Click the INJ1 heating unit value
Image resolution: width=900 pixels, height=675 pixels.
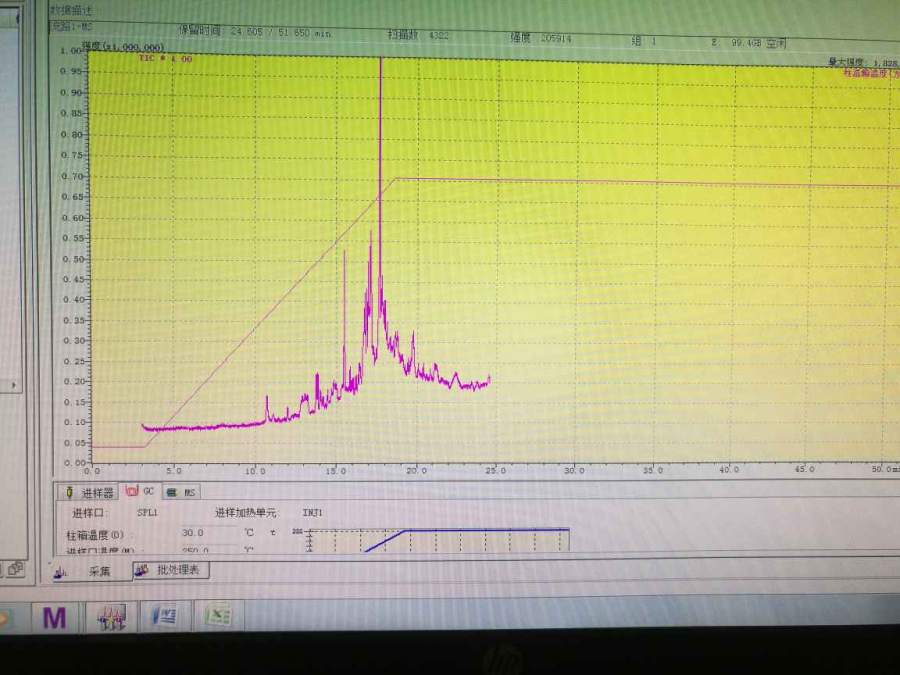click(x=312, y=512)
